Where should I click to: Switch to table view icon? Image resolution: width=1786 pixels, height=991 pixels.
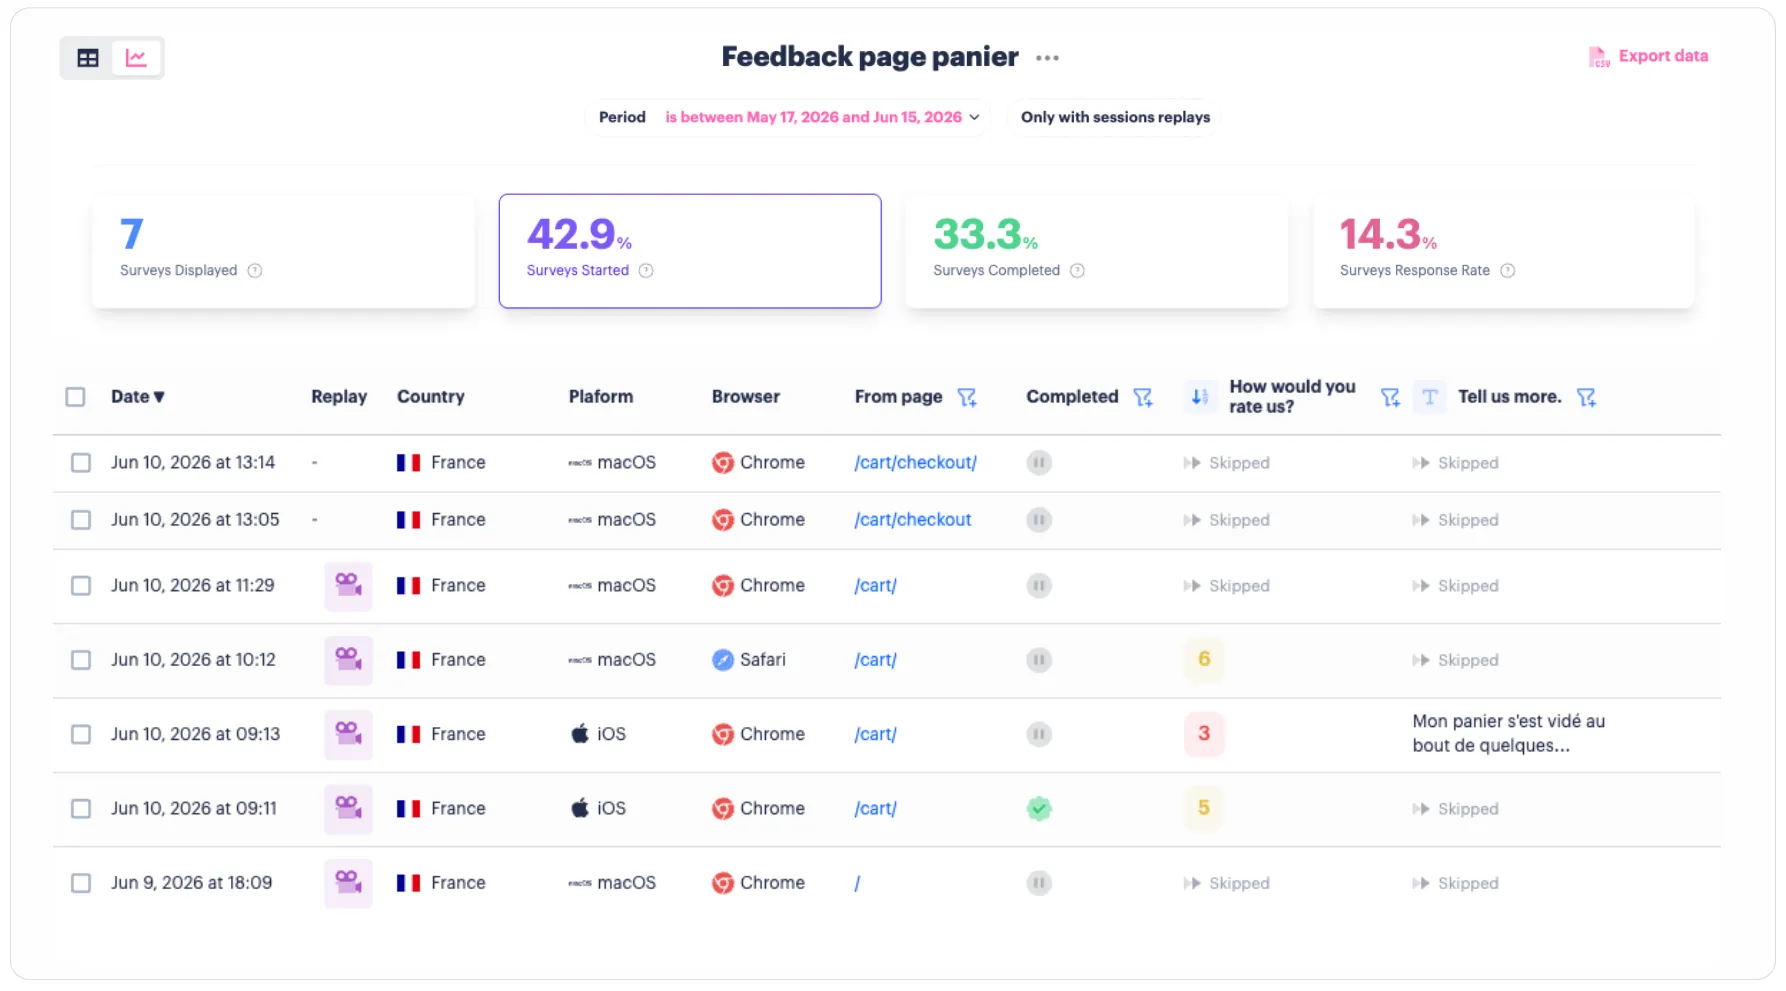tap(88, 58)
